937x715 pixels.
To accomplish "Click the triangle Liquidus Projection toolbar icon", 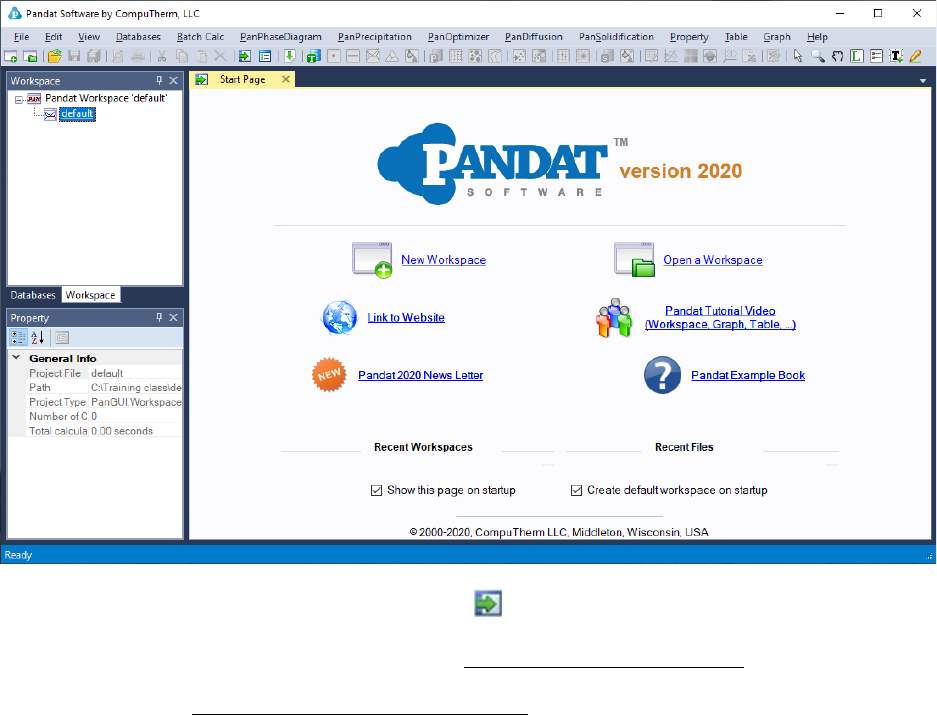I will 392,56.
